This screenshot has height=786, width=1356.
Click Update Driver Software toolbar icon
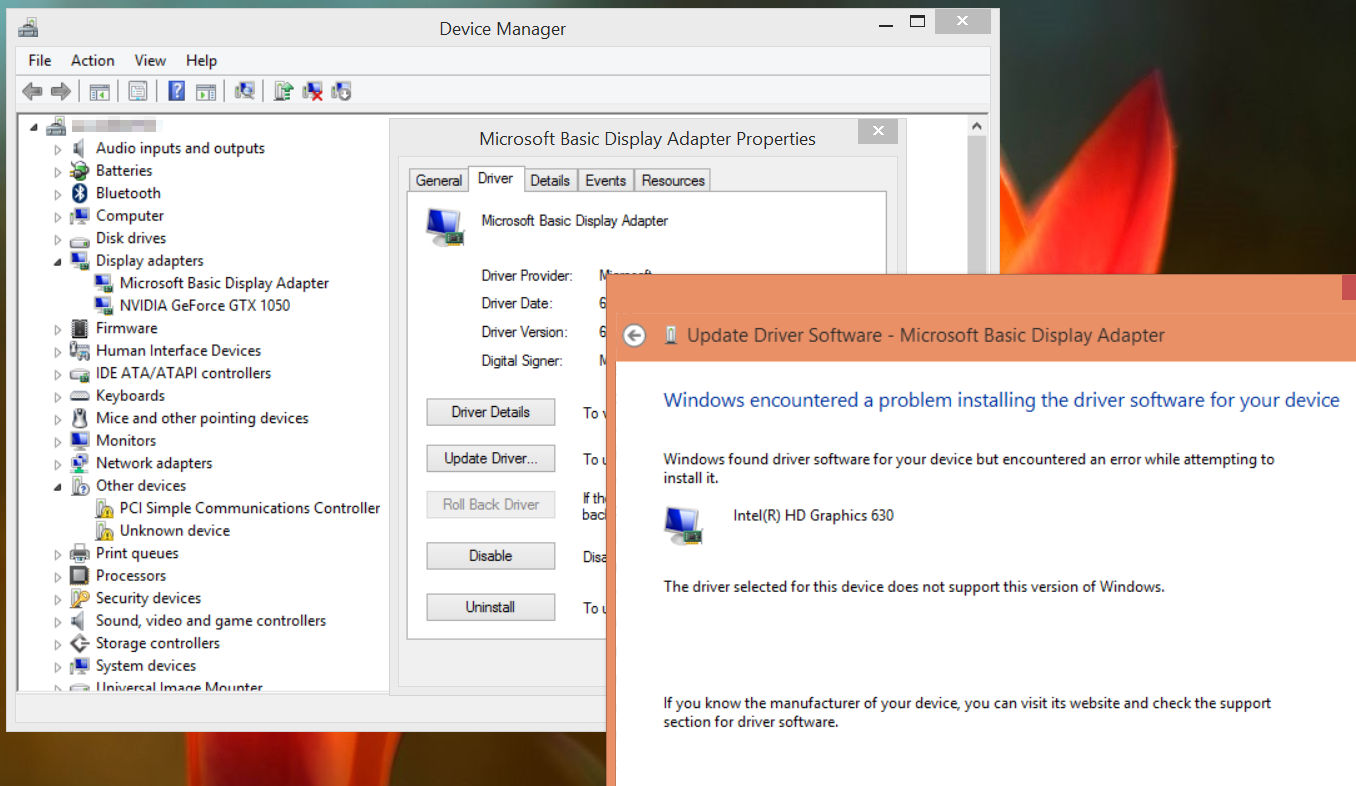coord(284,91)
